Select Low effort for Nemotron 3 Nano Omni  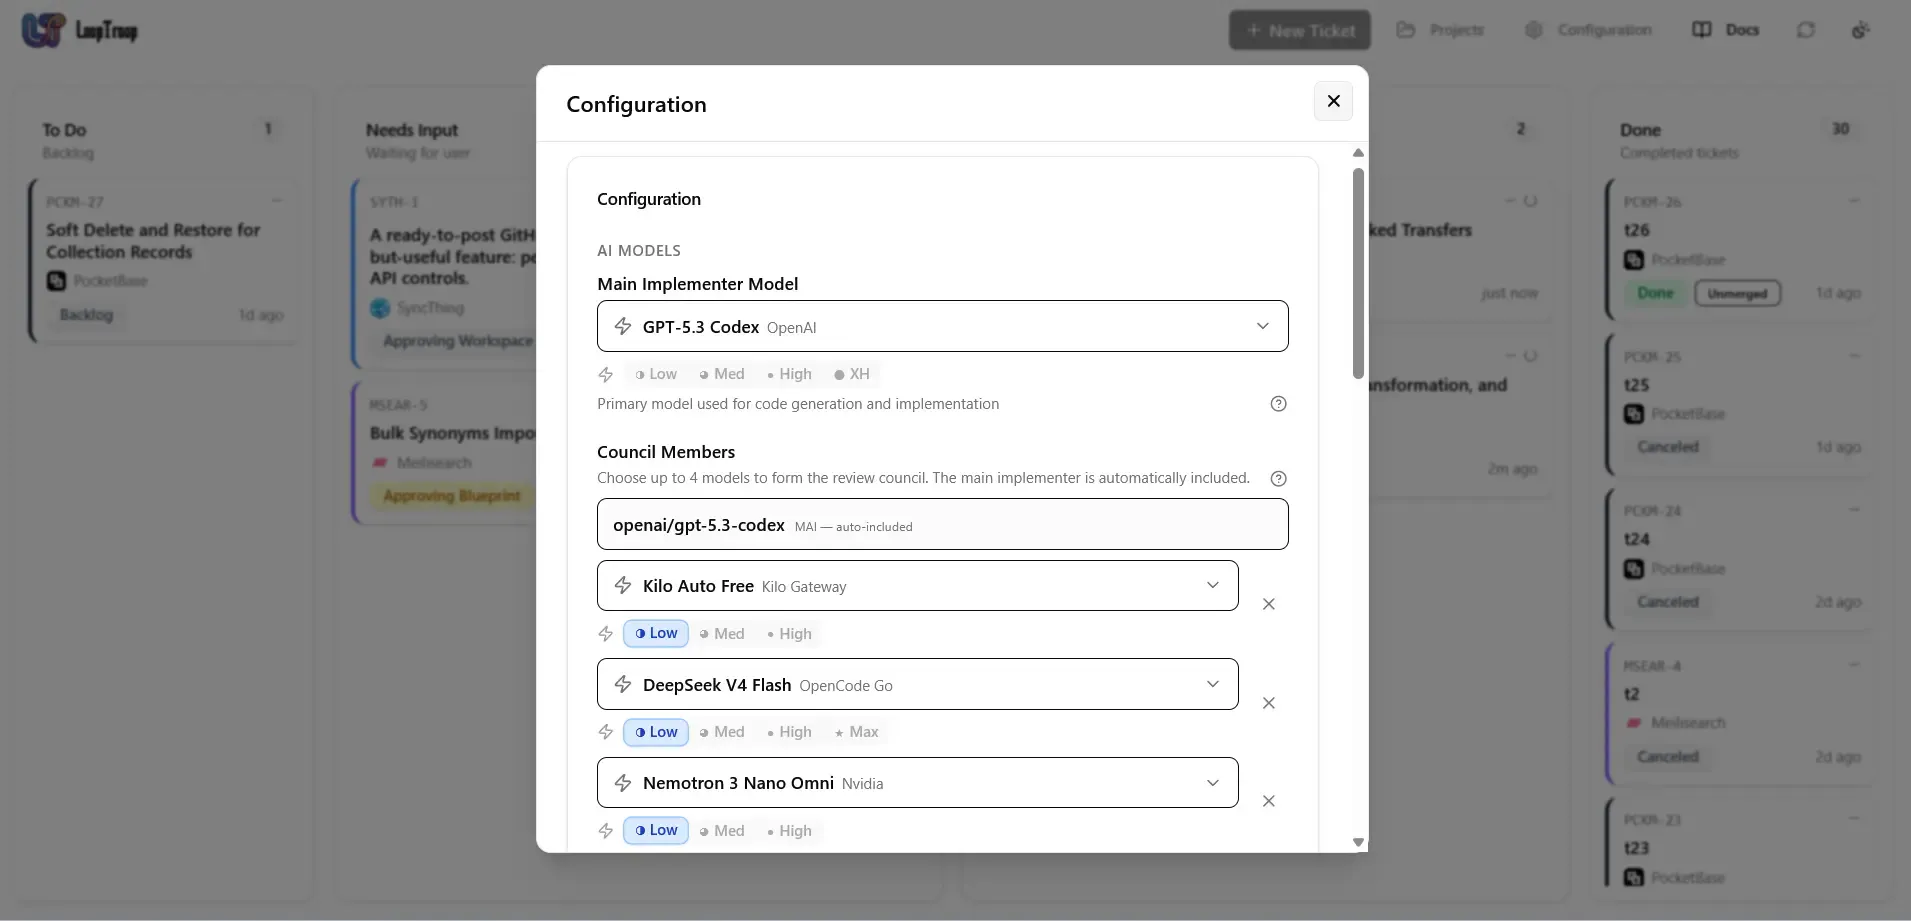[656, 830]
